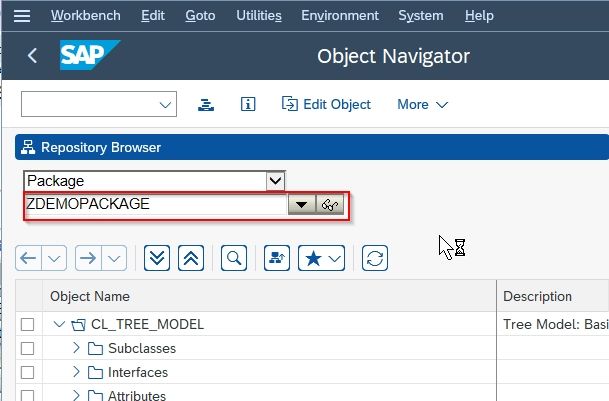Select the Subclasses folder entry
Screen dimensions: 609x401
click(142, 349)
